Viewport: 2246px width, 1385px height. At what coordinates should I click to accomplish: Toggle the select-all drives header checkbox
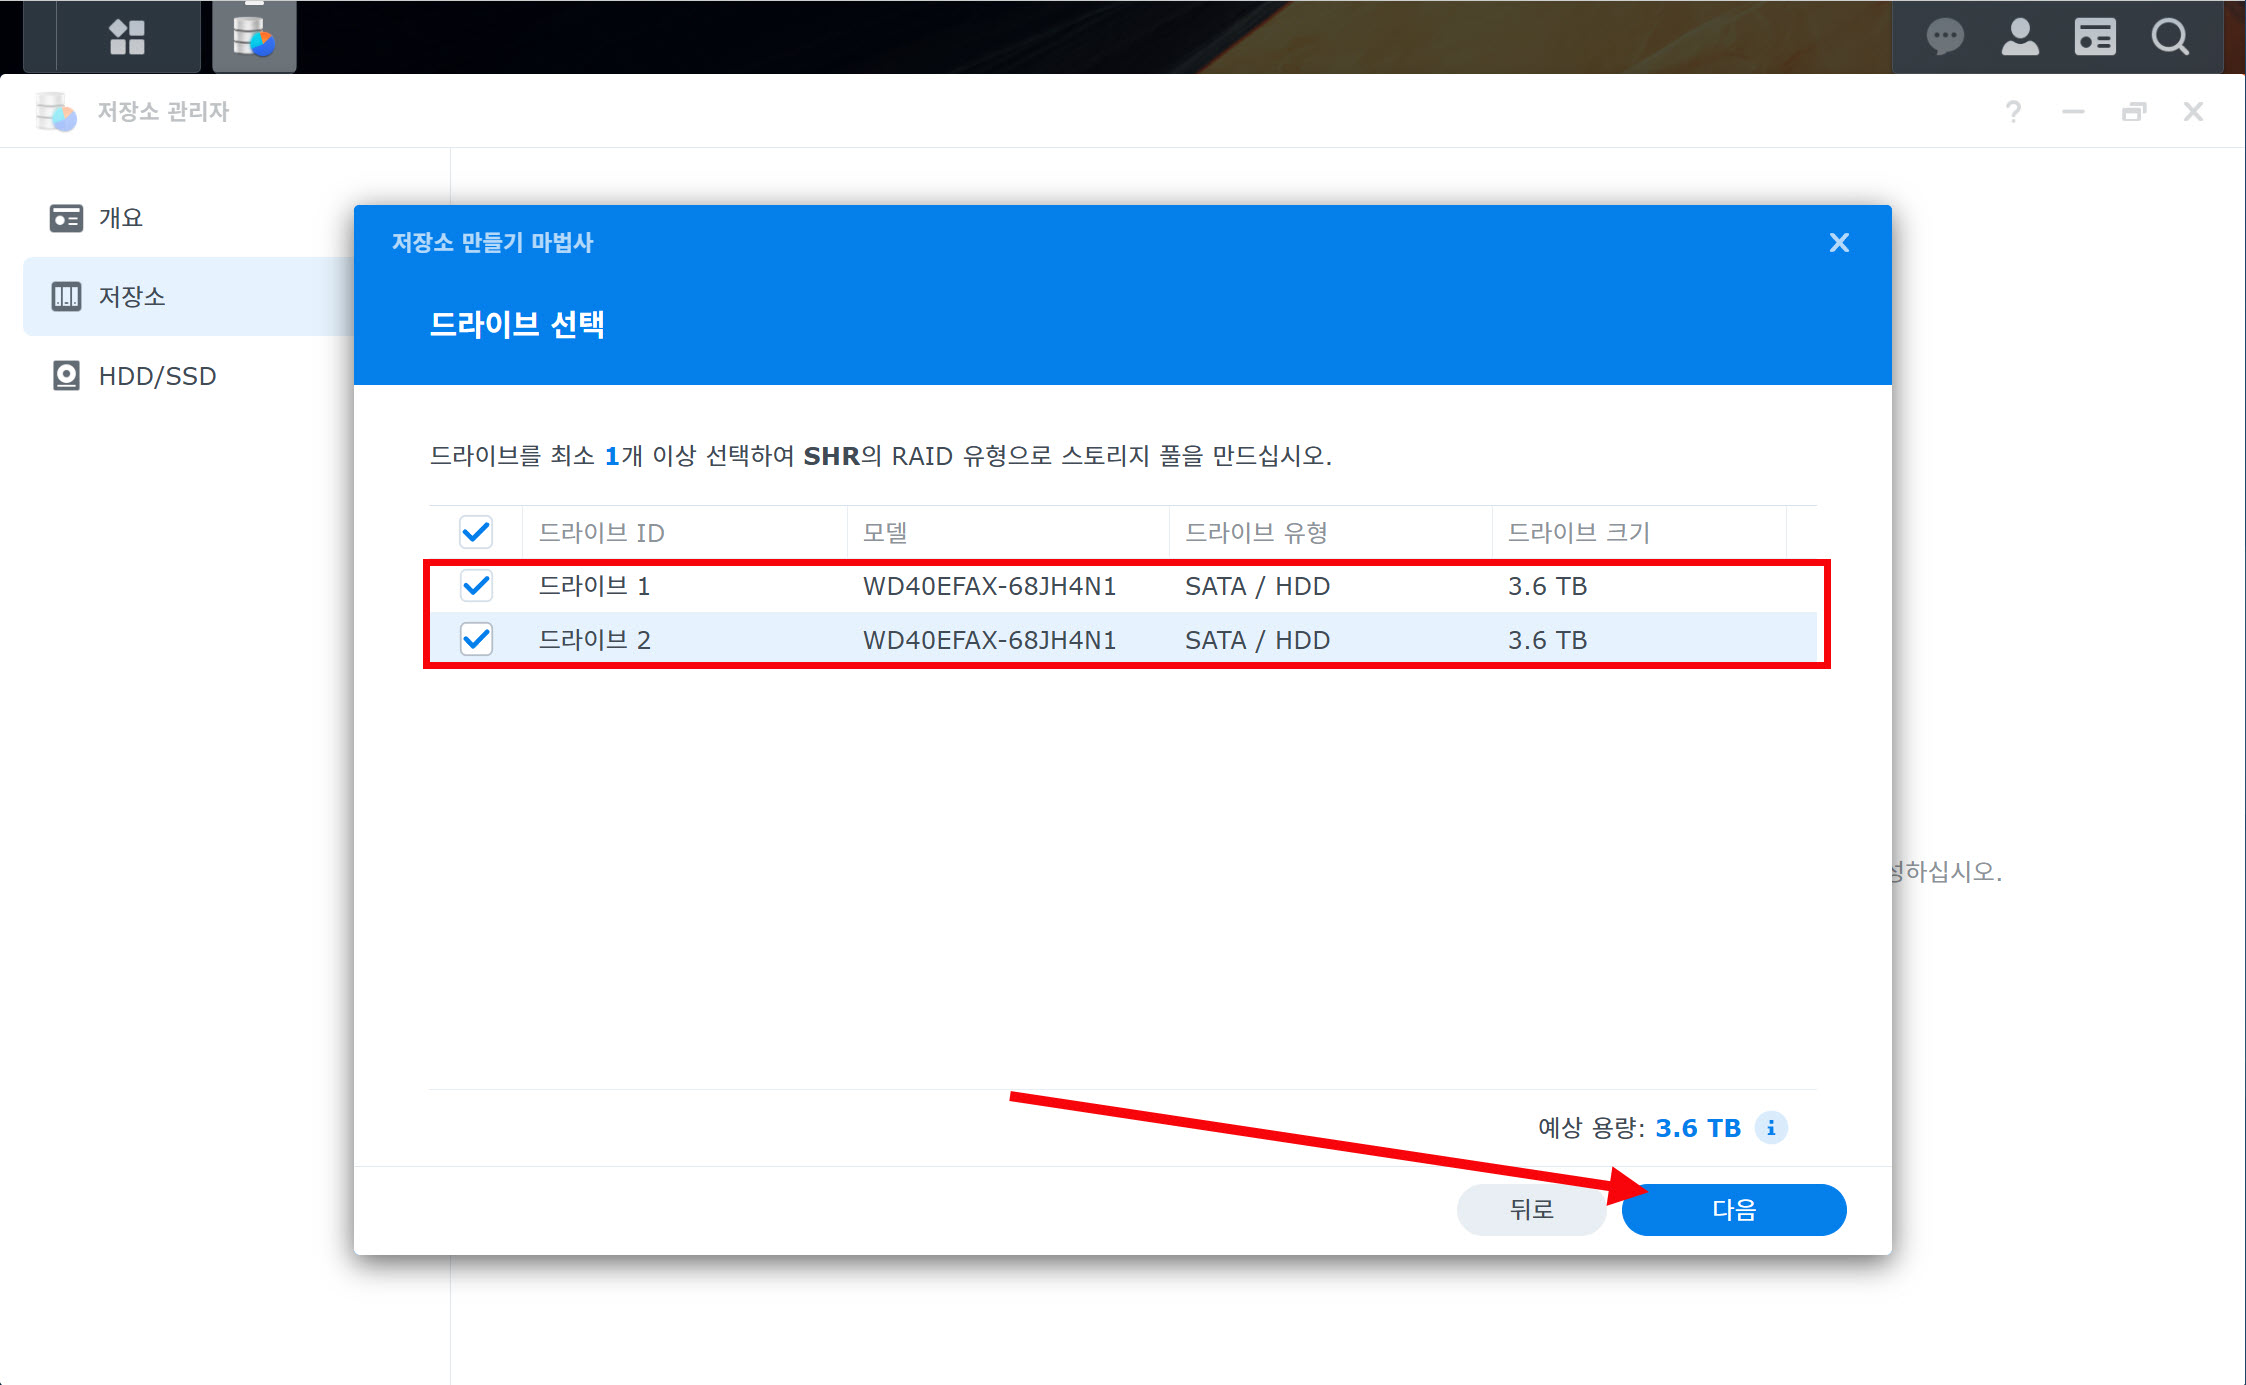pyautogui.click(x=476, y=532)
